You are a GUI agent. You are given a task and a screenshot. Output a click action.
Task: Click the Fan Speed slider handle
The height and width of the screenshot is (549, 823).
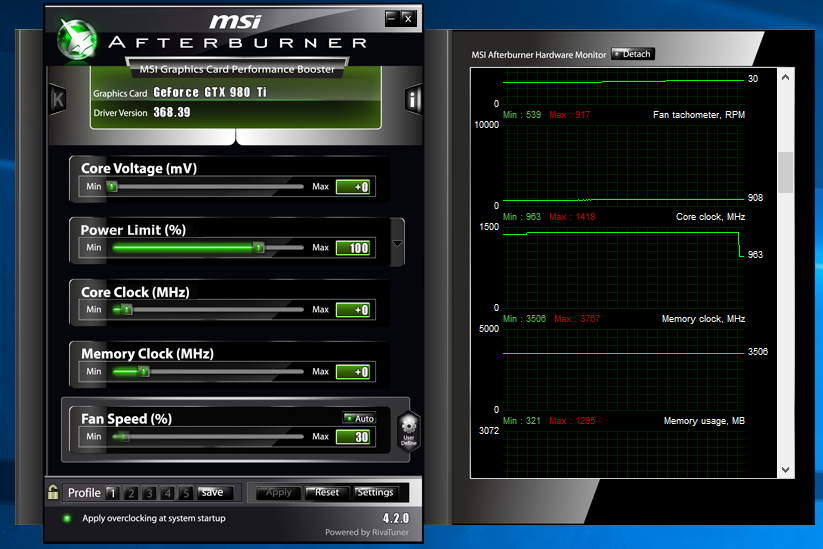pyautogui.click(x=123, y=436)
